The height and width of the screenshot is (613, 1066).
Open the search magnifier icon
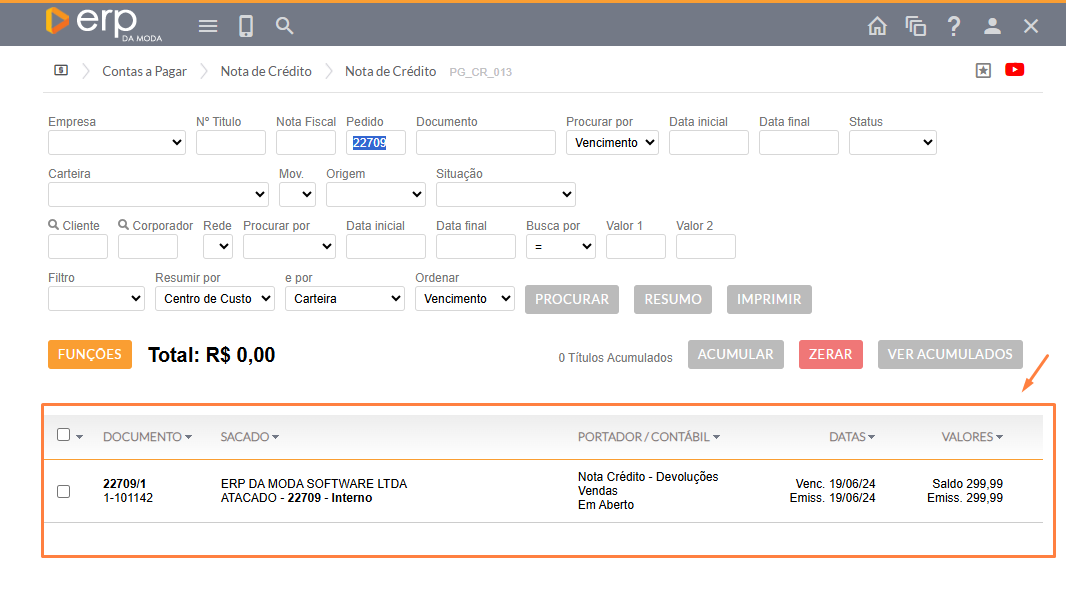(285, 26)
